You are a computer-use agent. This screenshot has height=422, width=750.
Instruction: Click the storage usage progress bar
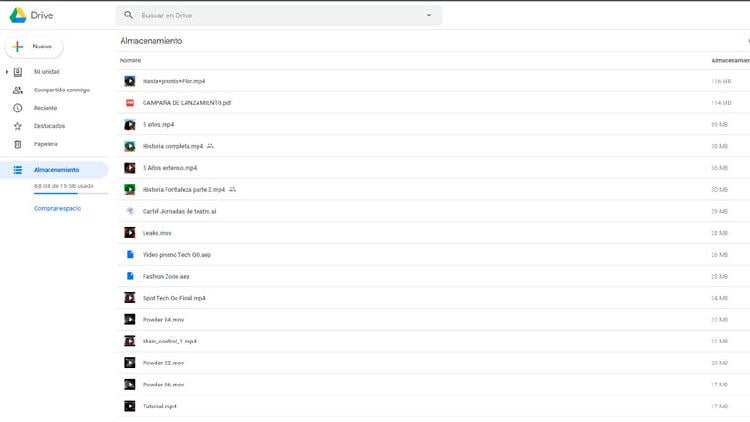(71, 193)
